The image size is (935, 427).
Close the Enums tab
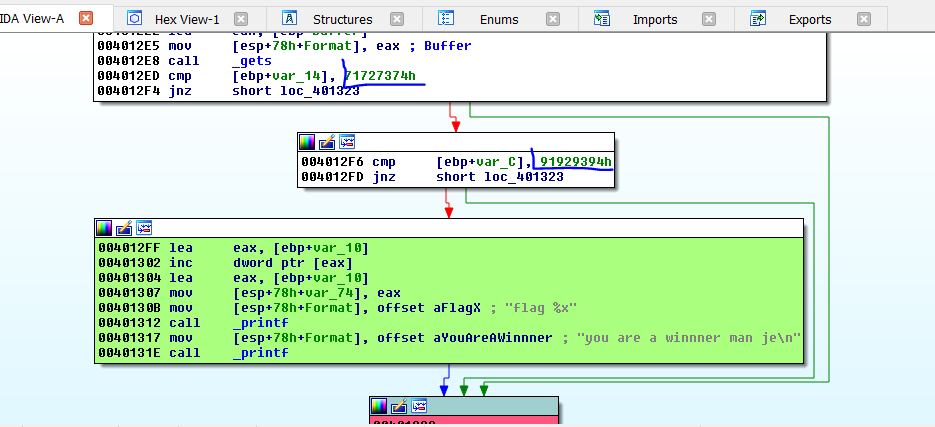tap(552, 19)
